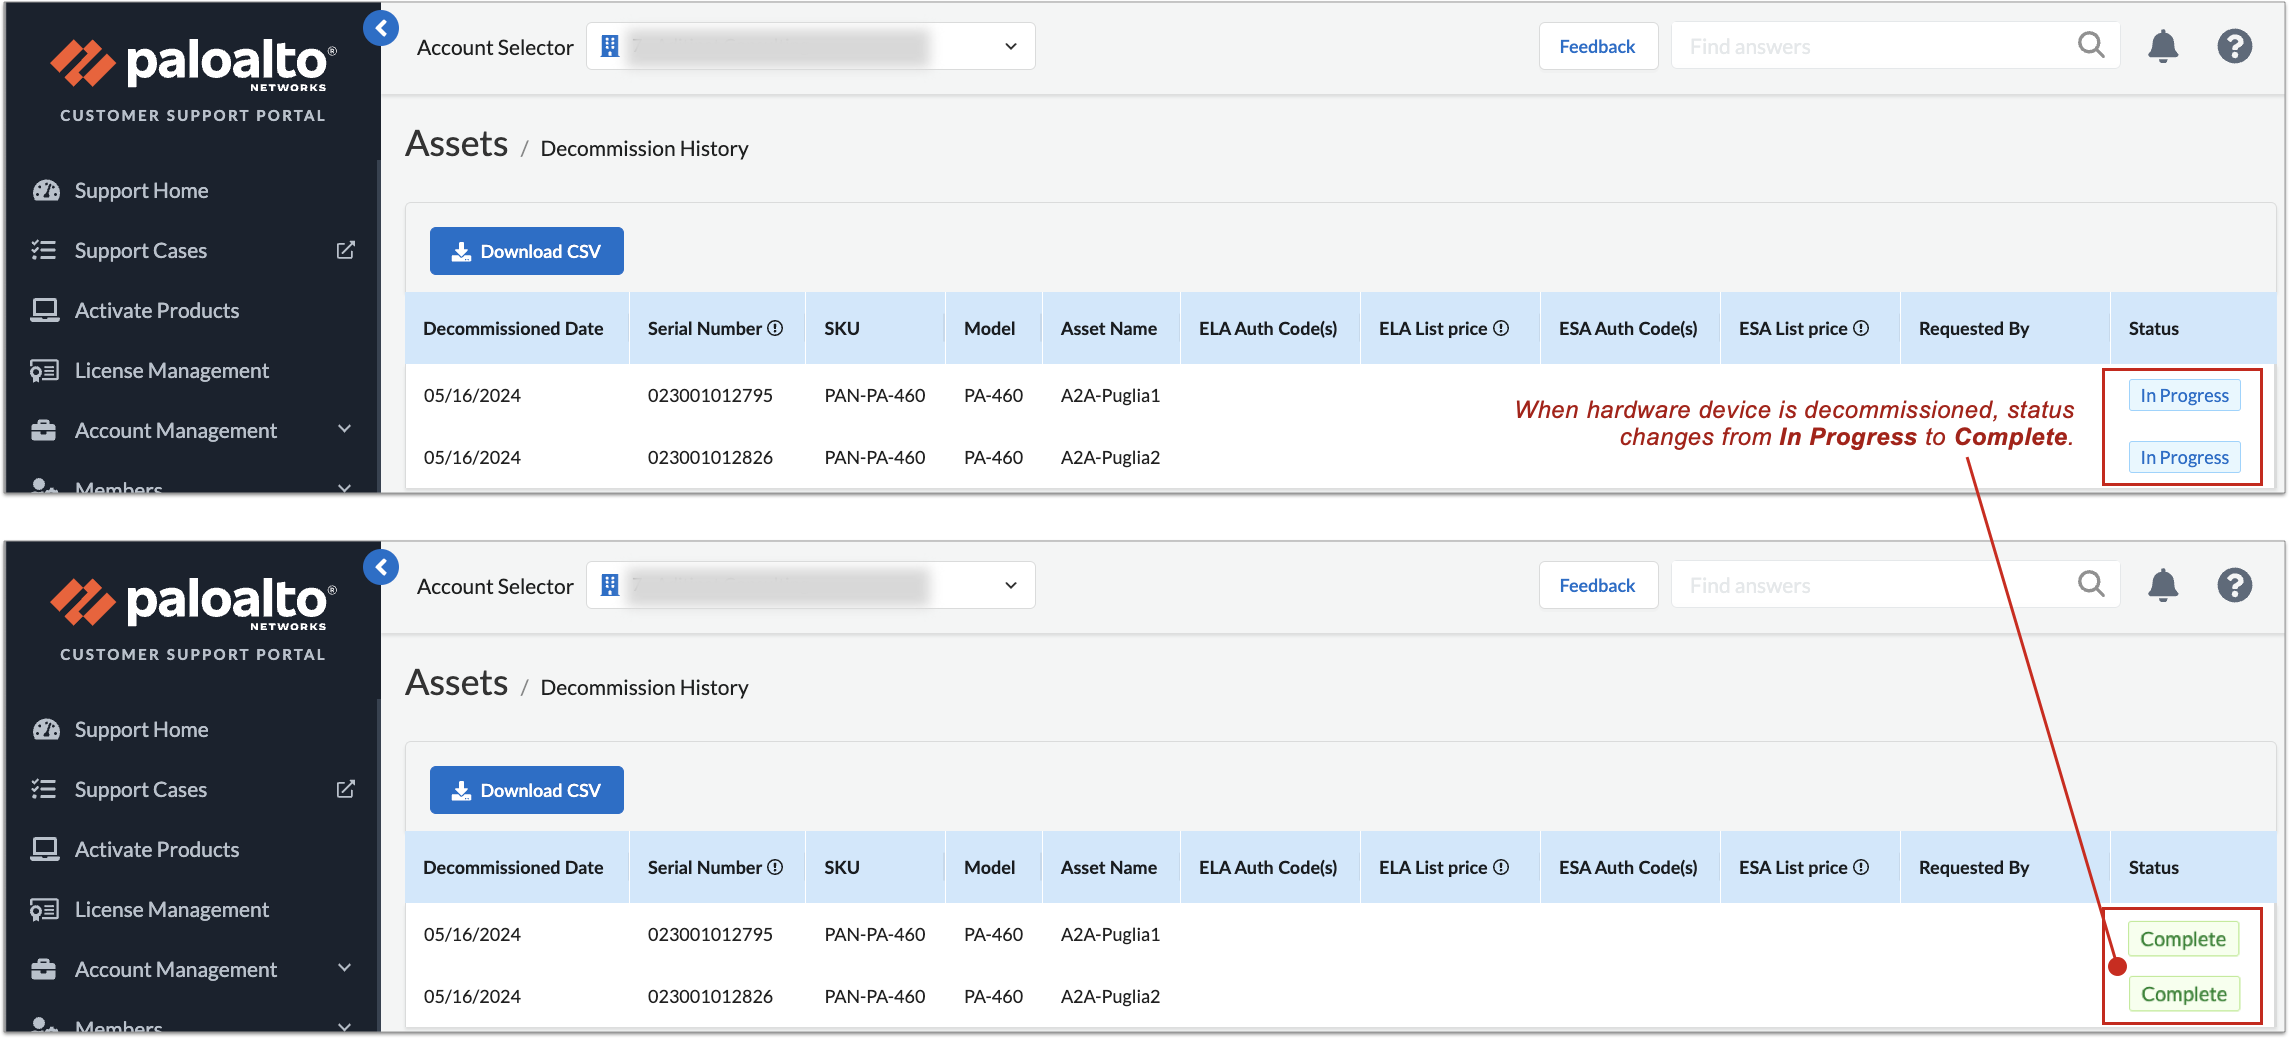Click Assets breadcrumb in the lower portal view
The width and height of the screenshot is (2289, 1038).
click(x=457, y=683)
